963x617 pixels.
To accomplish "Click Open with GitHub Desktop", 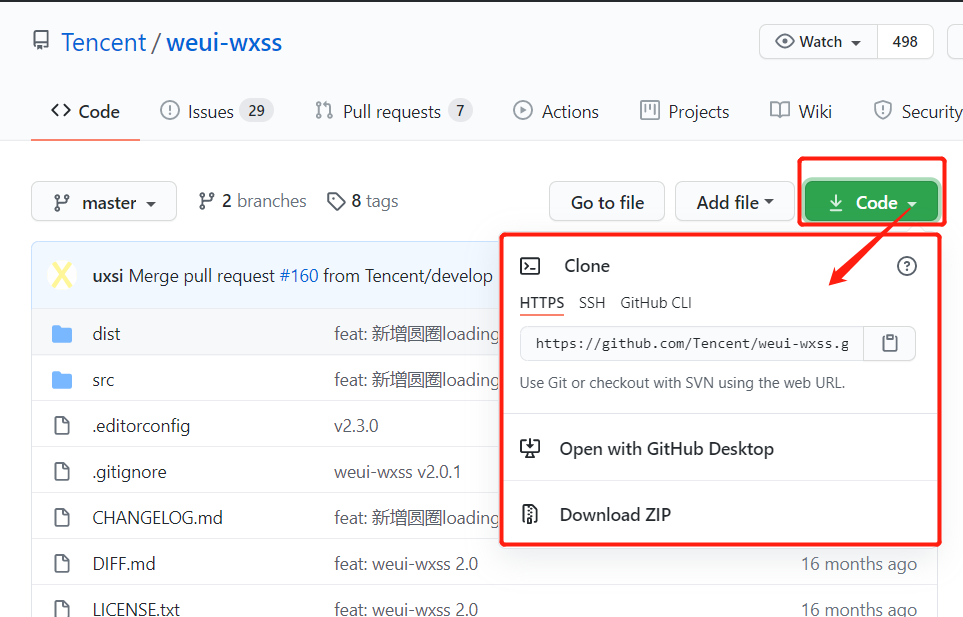I will pyautogui.click(x=666, y=449).
